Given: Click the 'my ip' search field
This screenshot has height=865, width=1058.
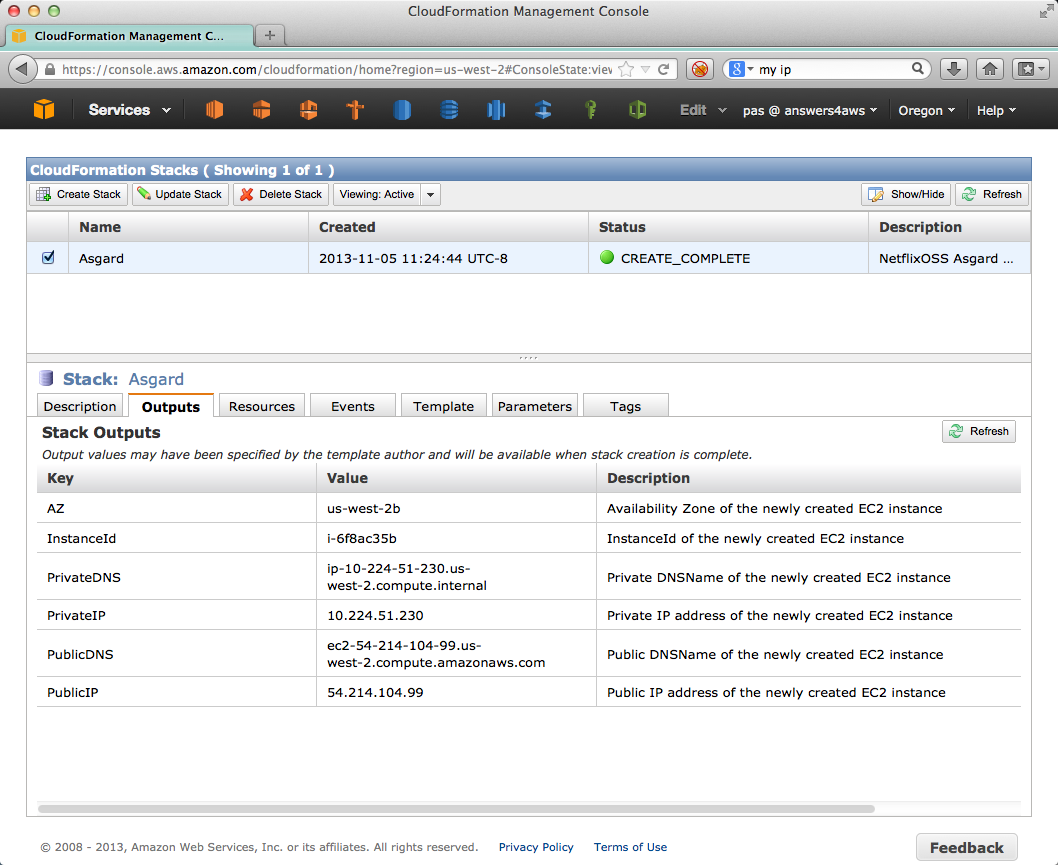Looking at the screenshot, I should 833,69.
